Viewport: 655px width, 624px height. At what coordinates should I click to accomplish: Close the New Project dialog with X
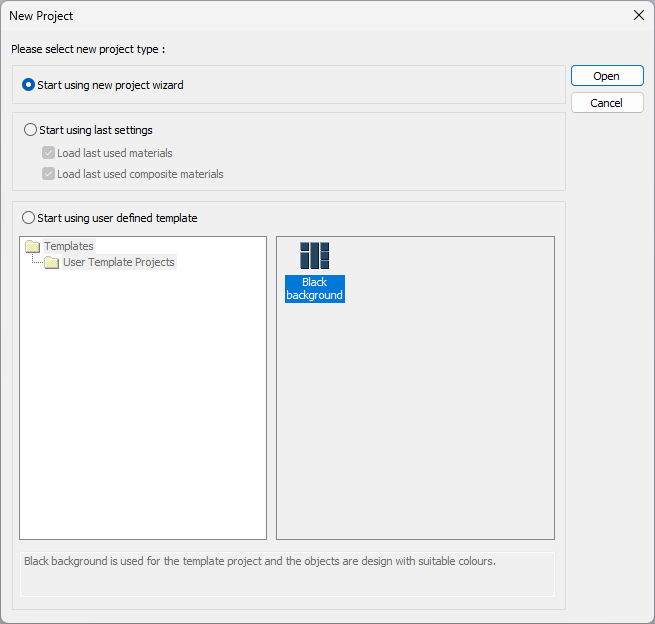[x=638, y=16]
